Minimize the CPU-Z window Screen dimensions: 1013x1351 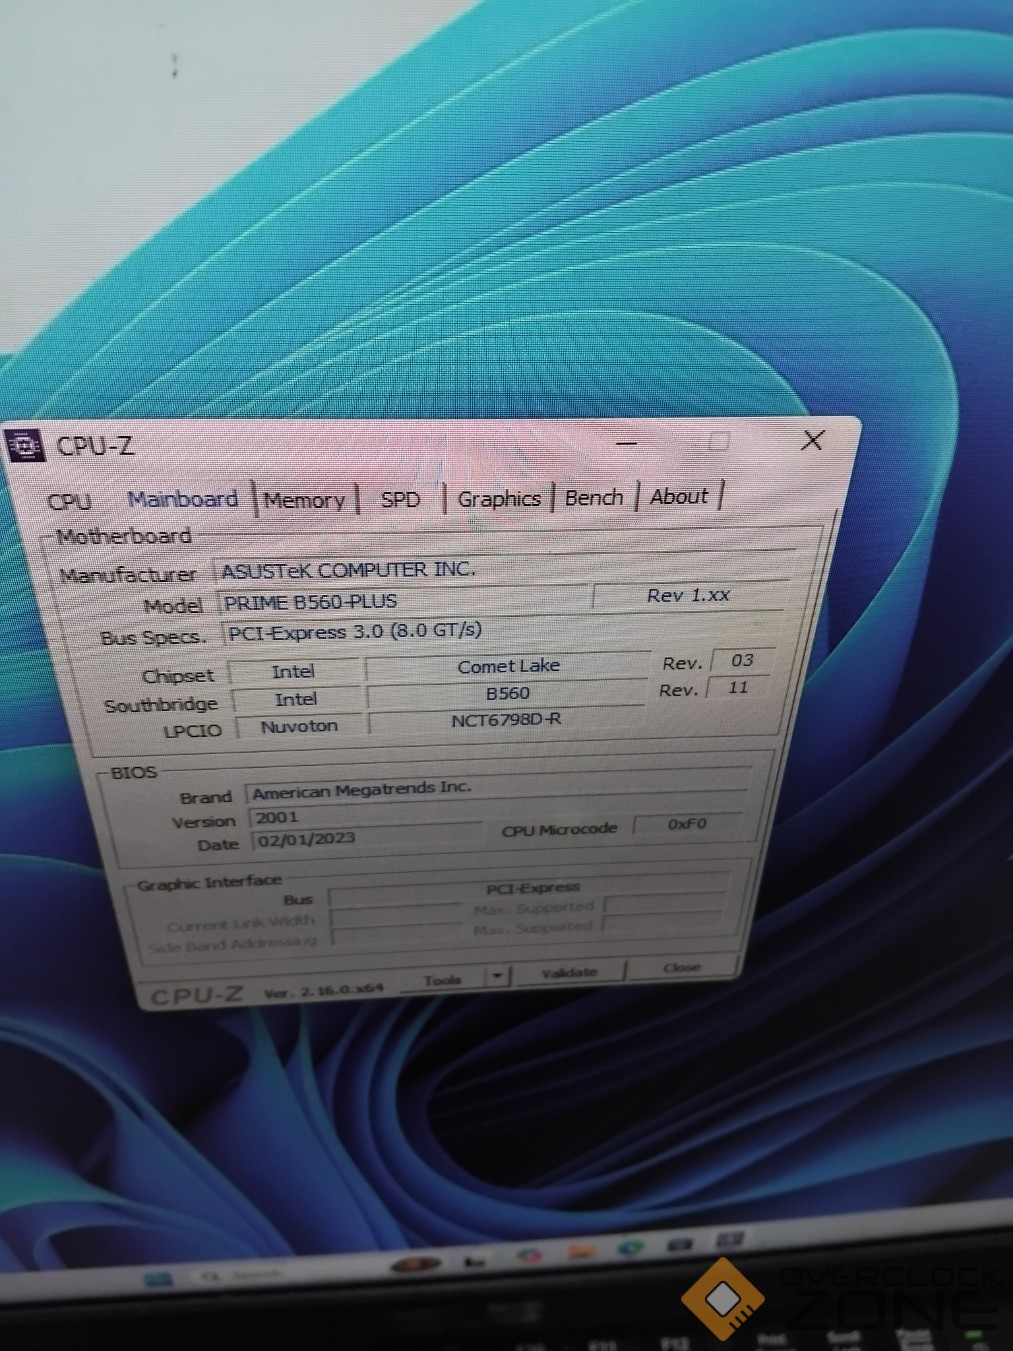tap(627, 443)
